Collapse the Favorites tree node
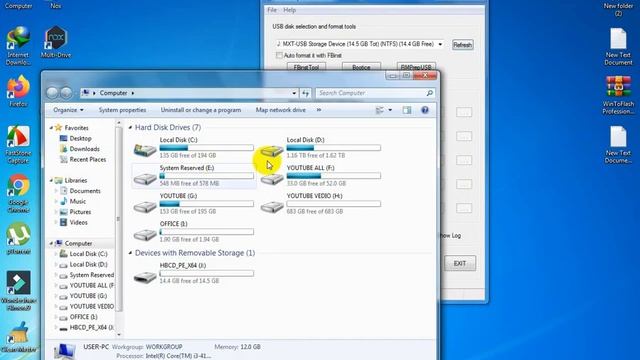The height and width of the screenshot is (360, 640). pos(51,128)
